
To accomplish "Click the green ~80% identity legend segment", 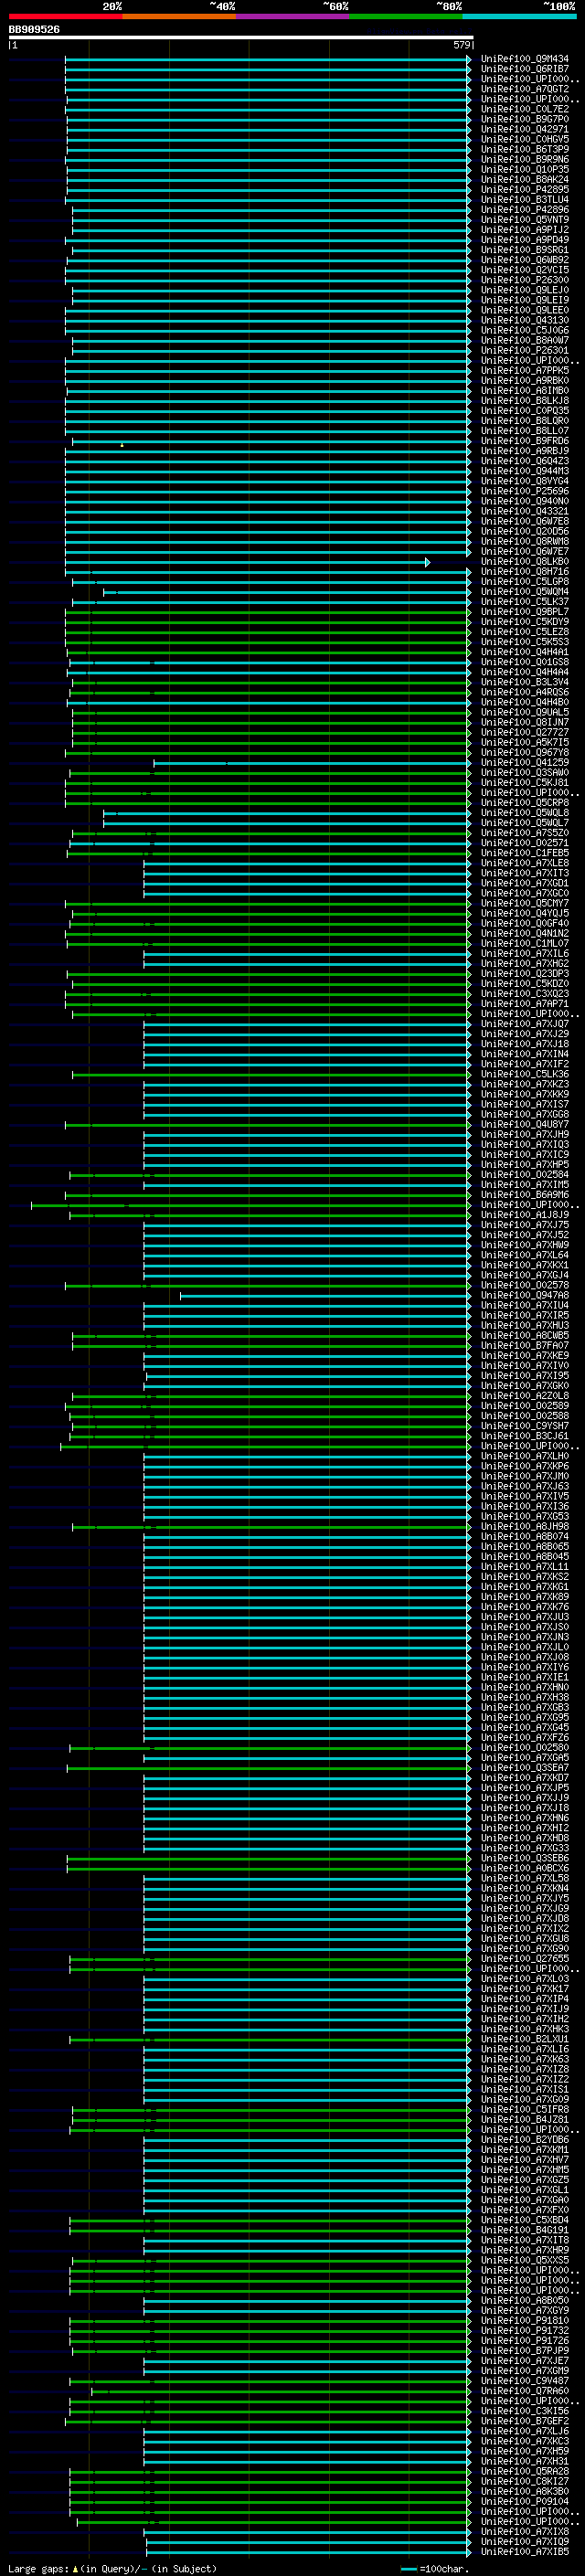I will pyautogui.click(x=406, y=16).
